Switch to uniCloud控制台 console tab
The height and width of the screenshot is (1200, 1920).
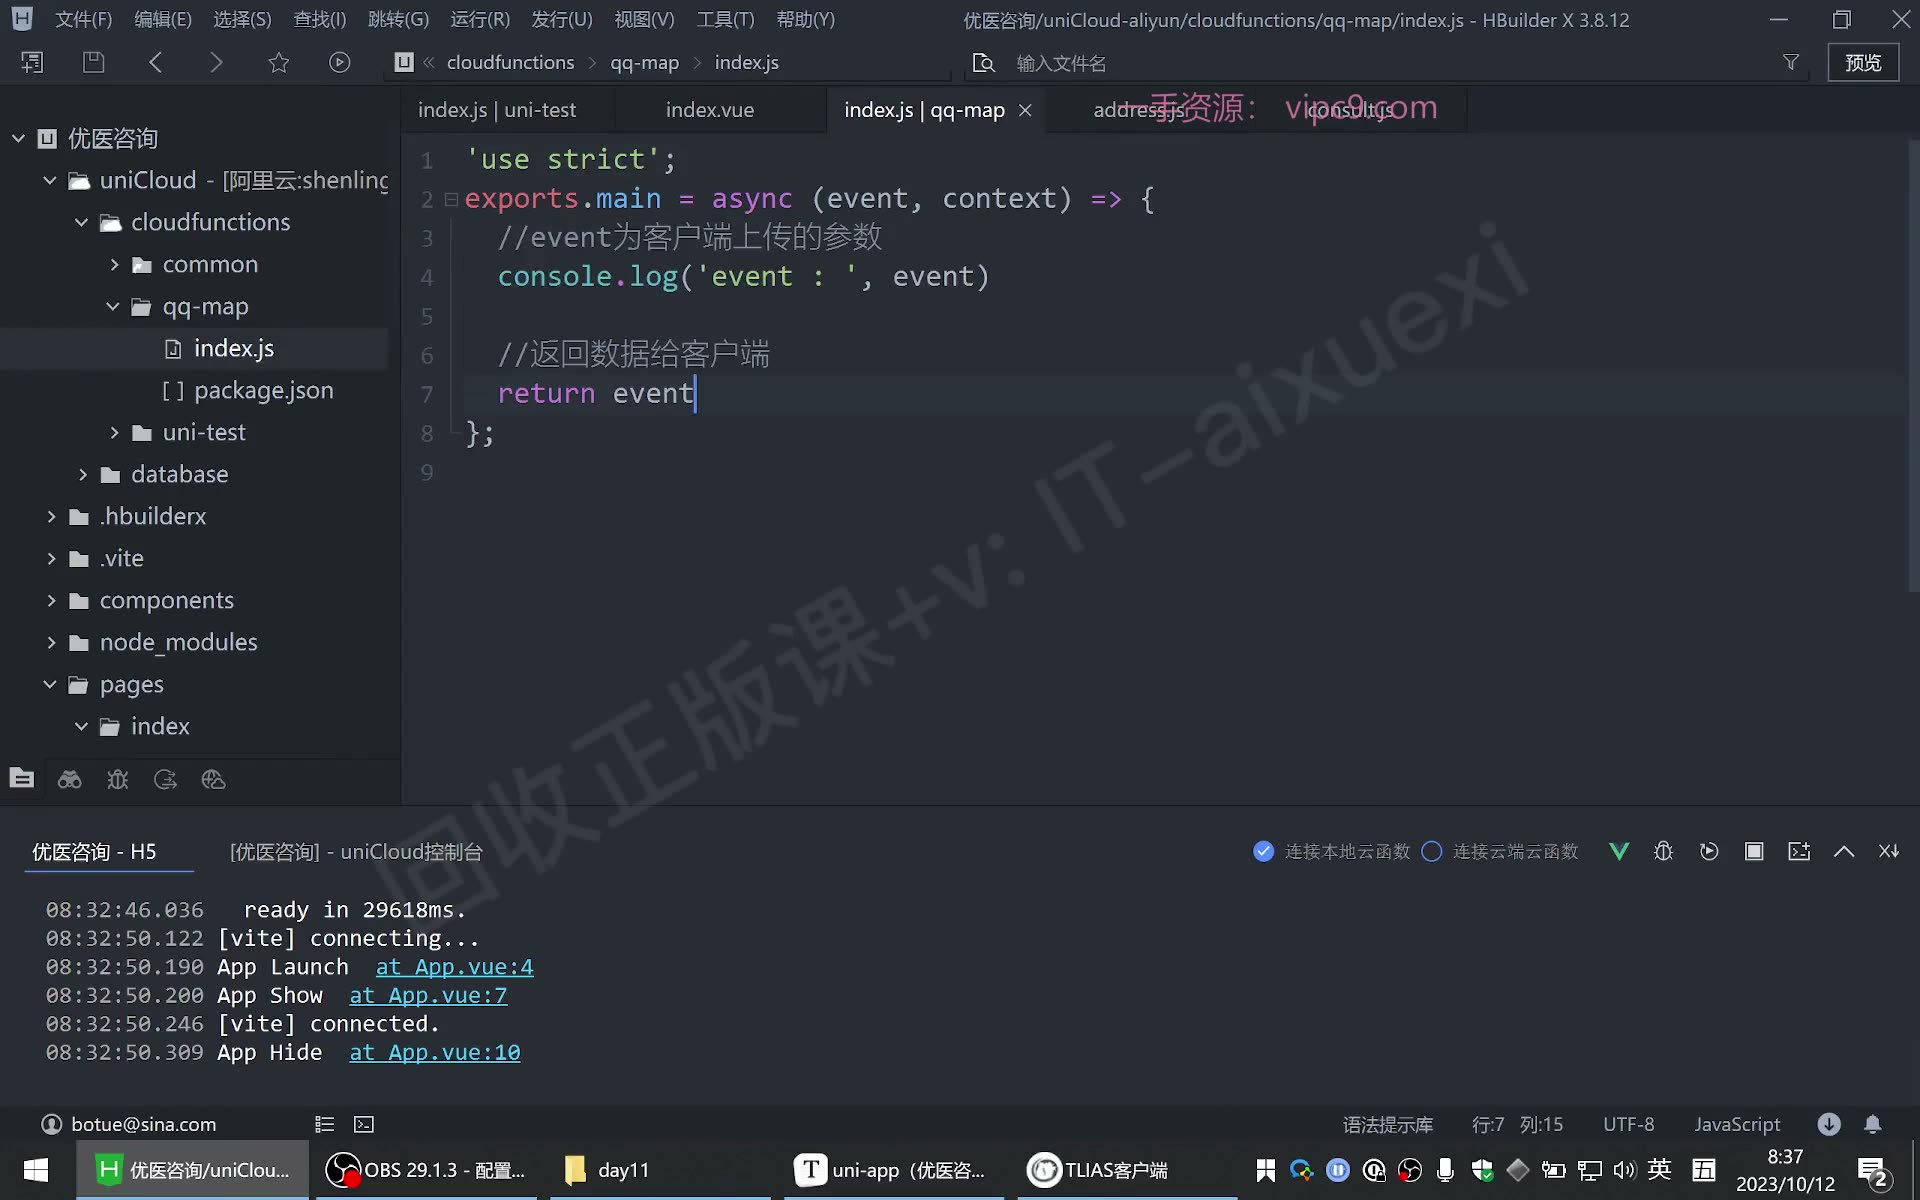356,851
